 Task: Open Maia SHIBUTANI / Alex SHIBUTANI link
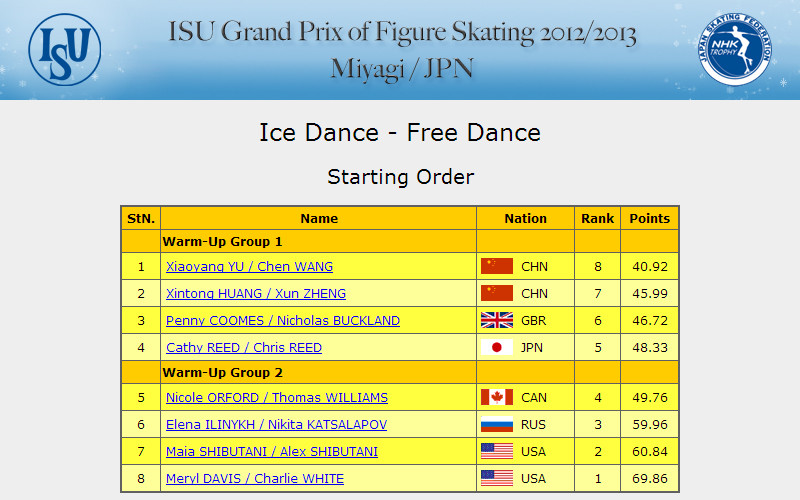[272, 452]
